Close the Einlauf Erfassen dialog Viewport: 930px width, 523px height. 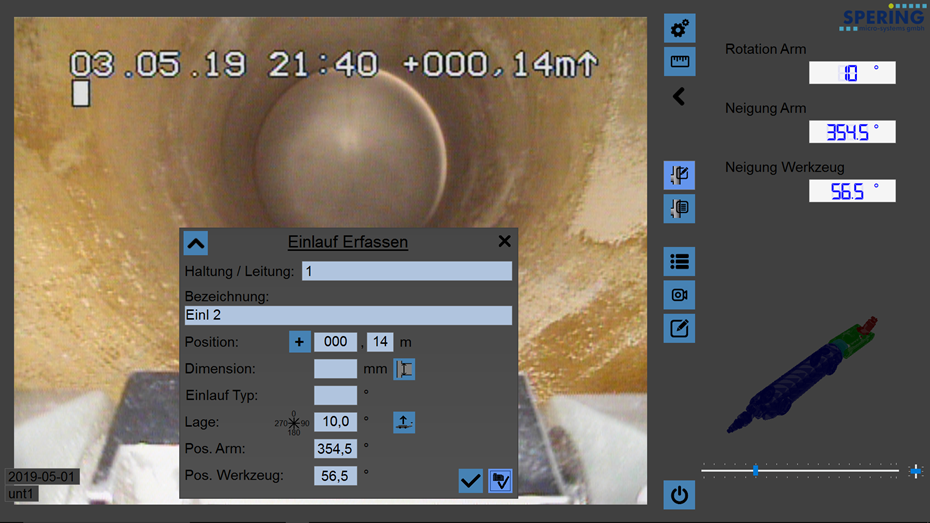tap(504, 241)
